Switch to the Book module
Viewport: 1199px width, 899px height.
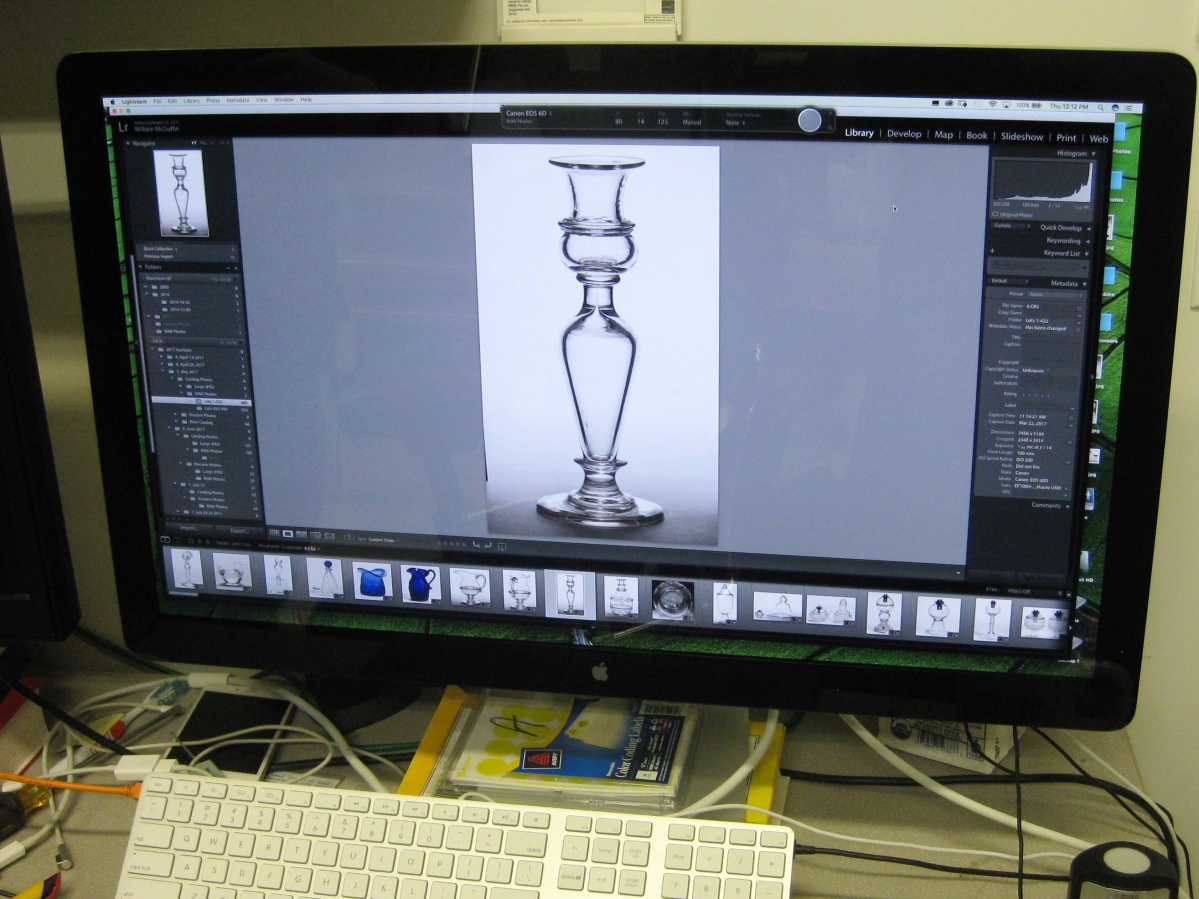click(976, 135)
